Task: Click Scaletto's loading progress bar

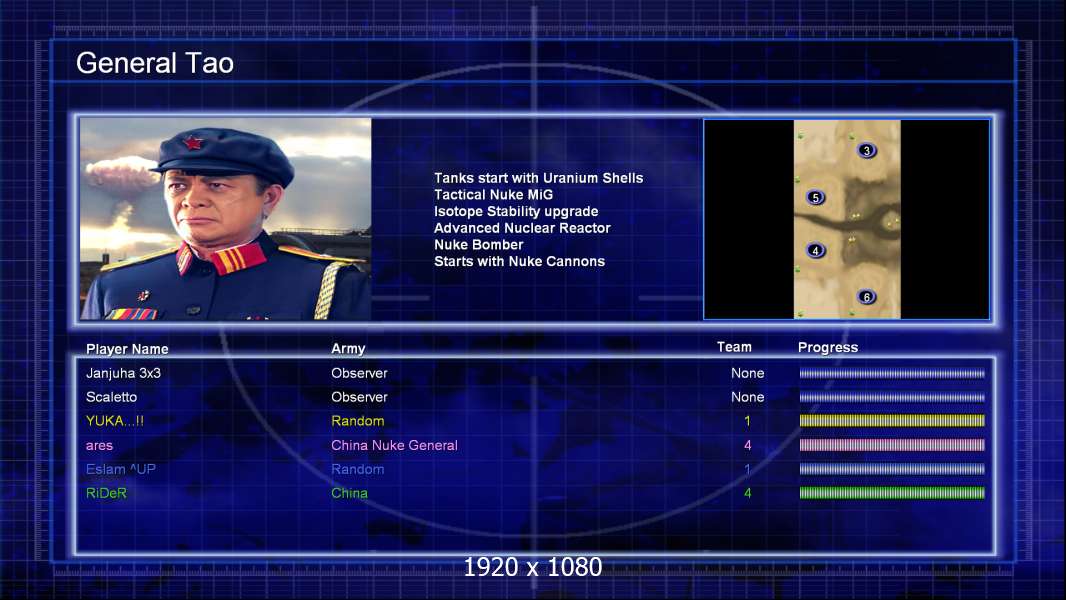Action: (892, 397)
